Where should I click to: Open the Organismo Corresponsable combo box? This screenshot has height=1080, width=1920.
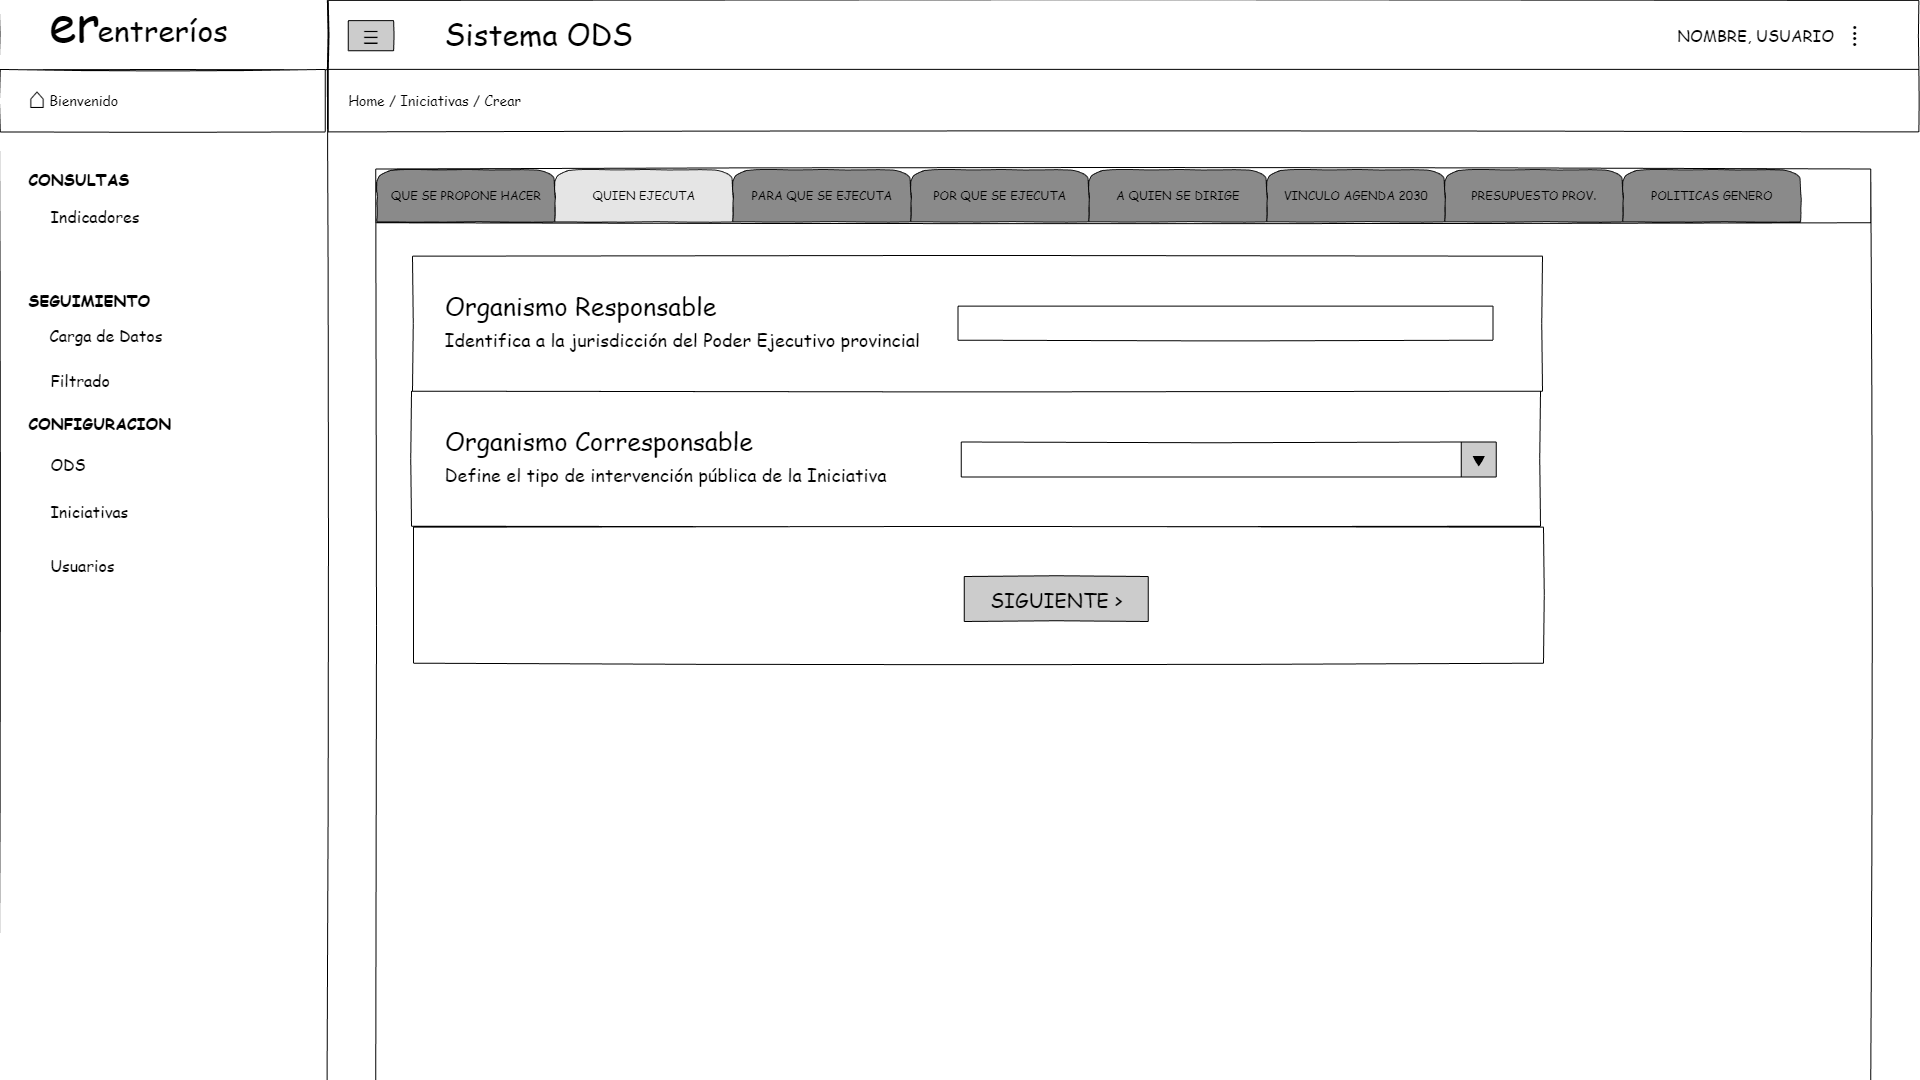1210,460
